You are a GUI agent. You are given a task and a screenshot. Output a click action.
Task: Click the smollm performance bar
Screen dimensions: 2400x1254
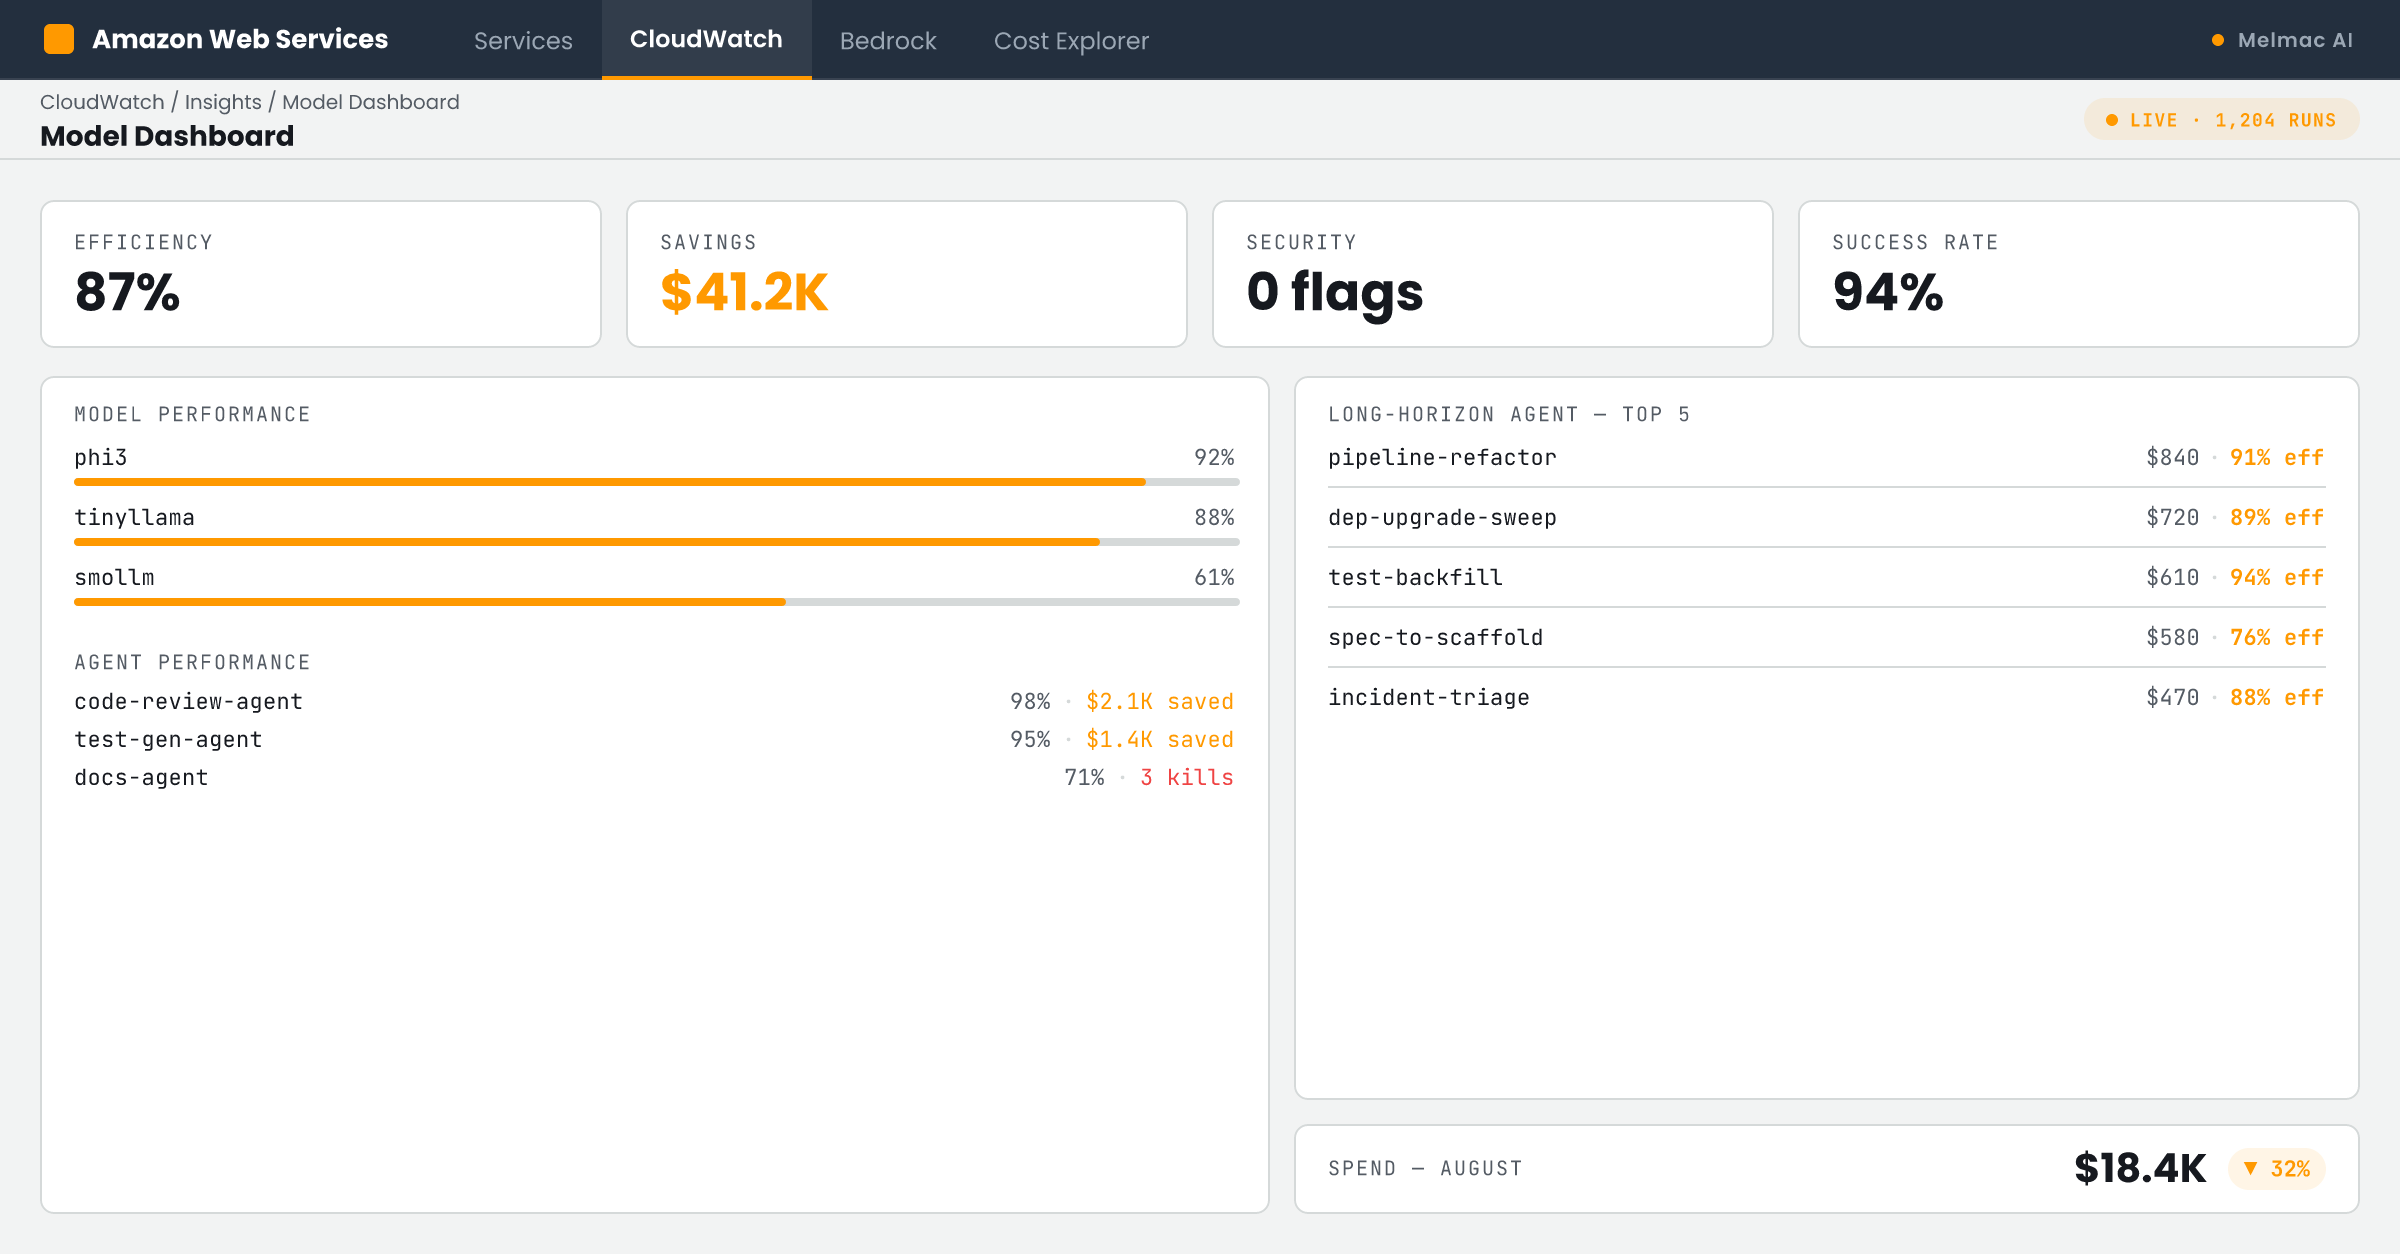coord(657,602)
